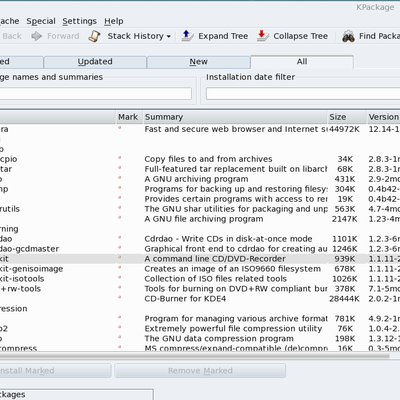Toggle mark for the web browser package
The height and width of the screenshot is (400, 400).
click(119, 128)
